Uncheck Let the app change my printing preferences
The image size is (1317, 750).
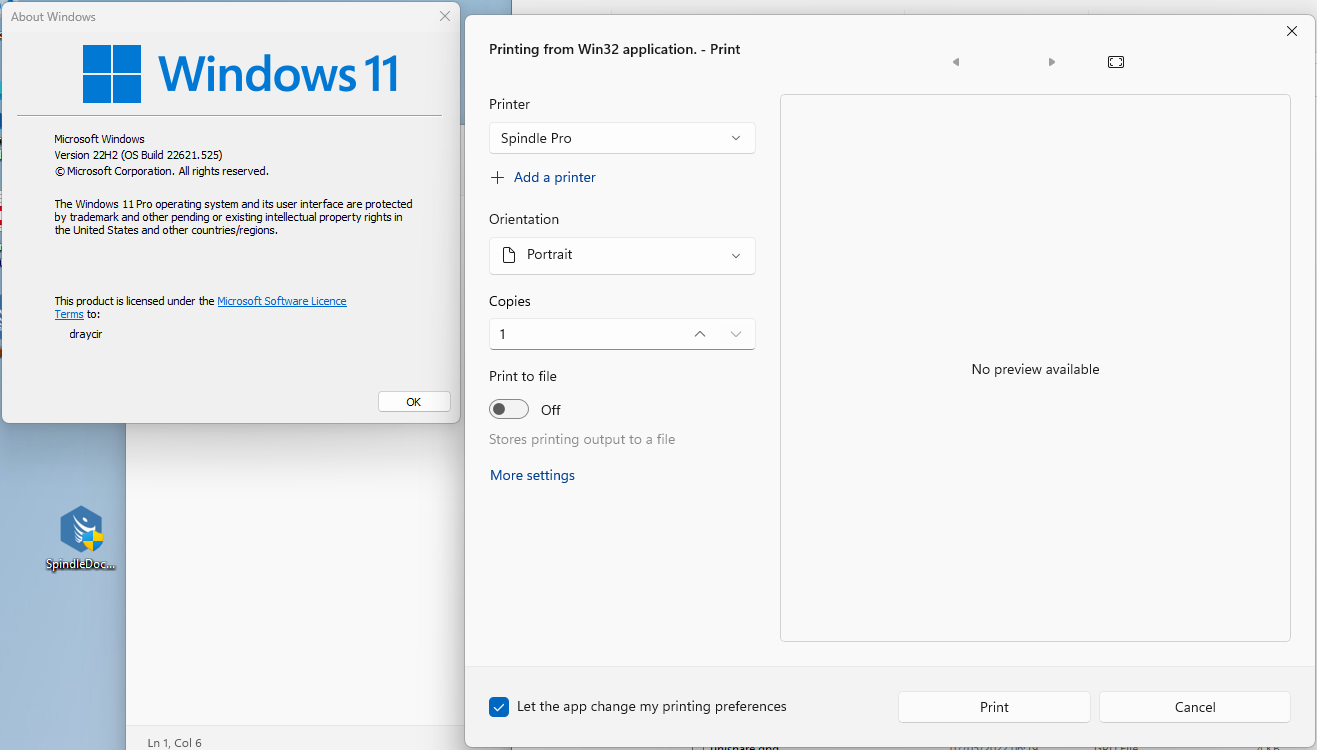click(499, 707)
